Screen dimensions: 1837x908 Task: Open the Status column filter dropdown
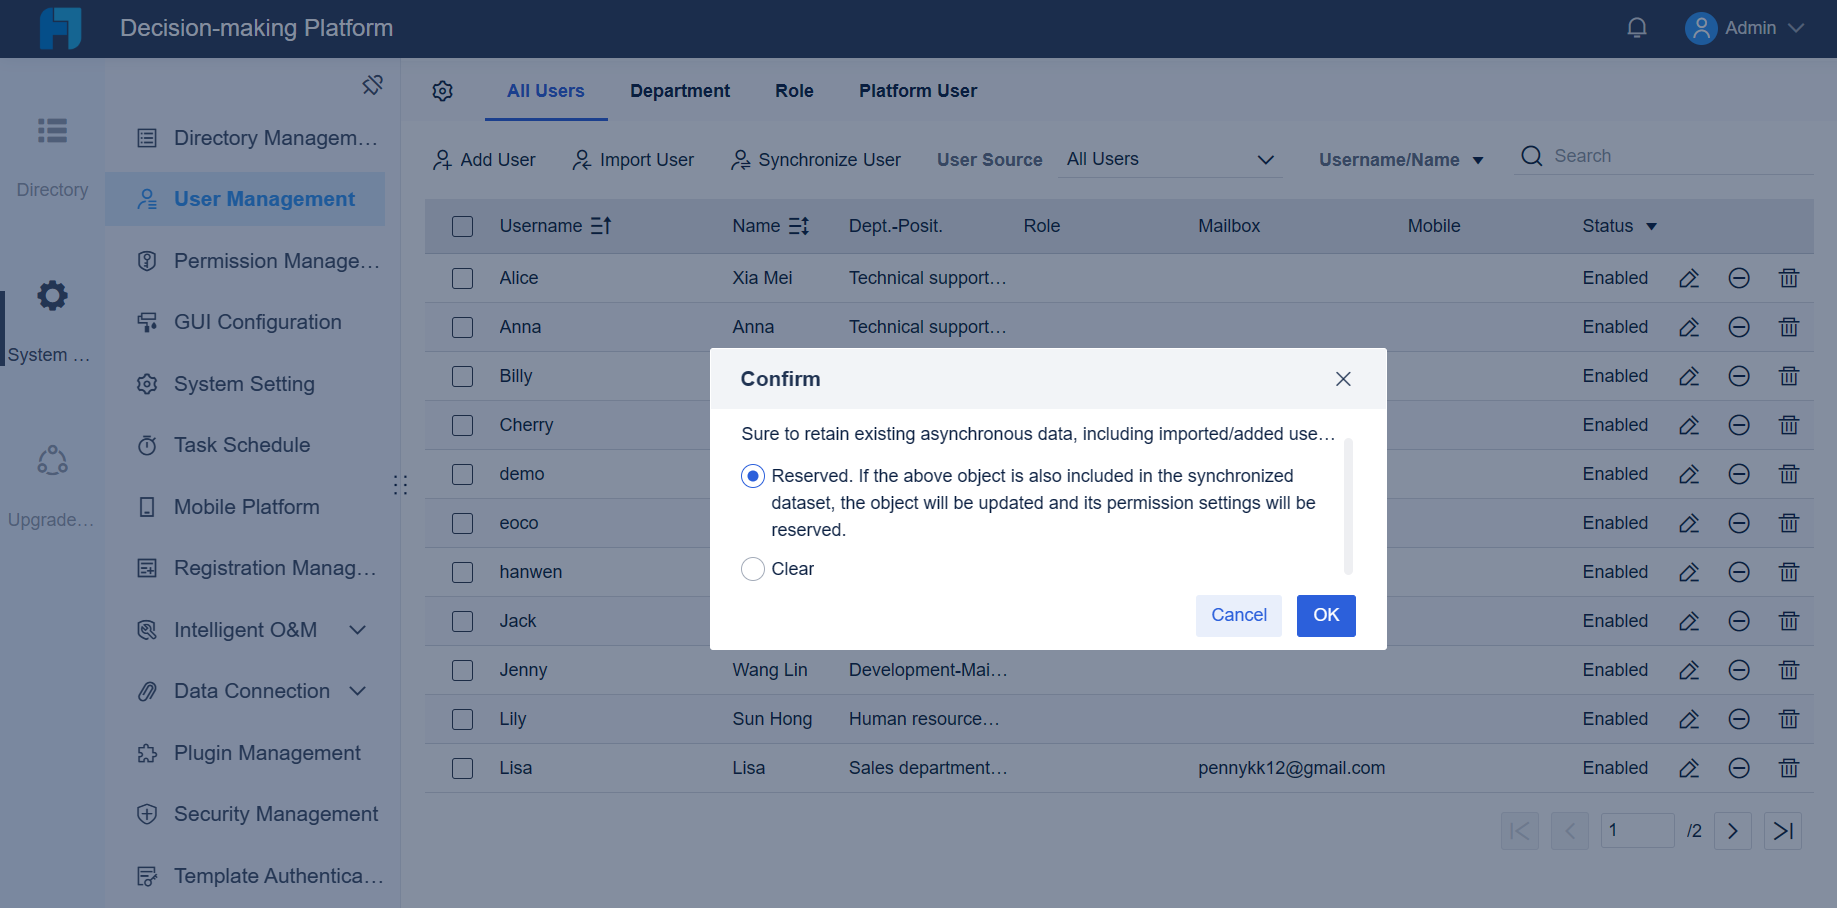coord(1652,226)
